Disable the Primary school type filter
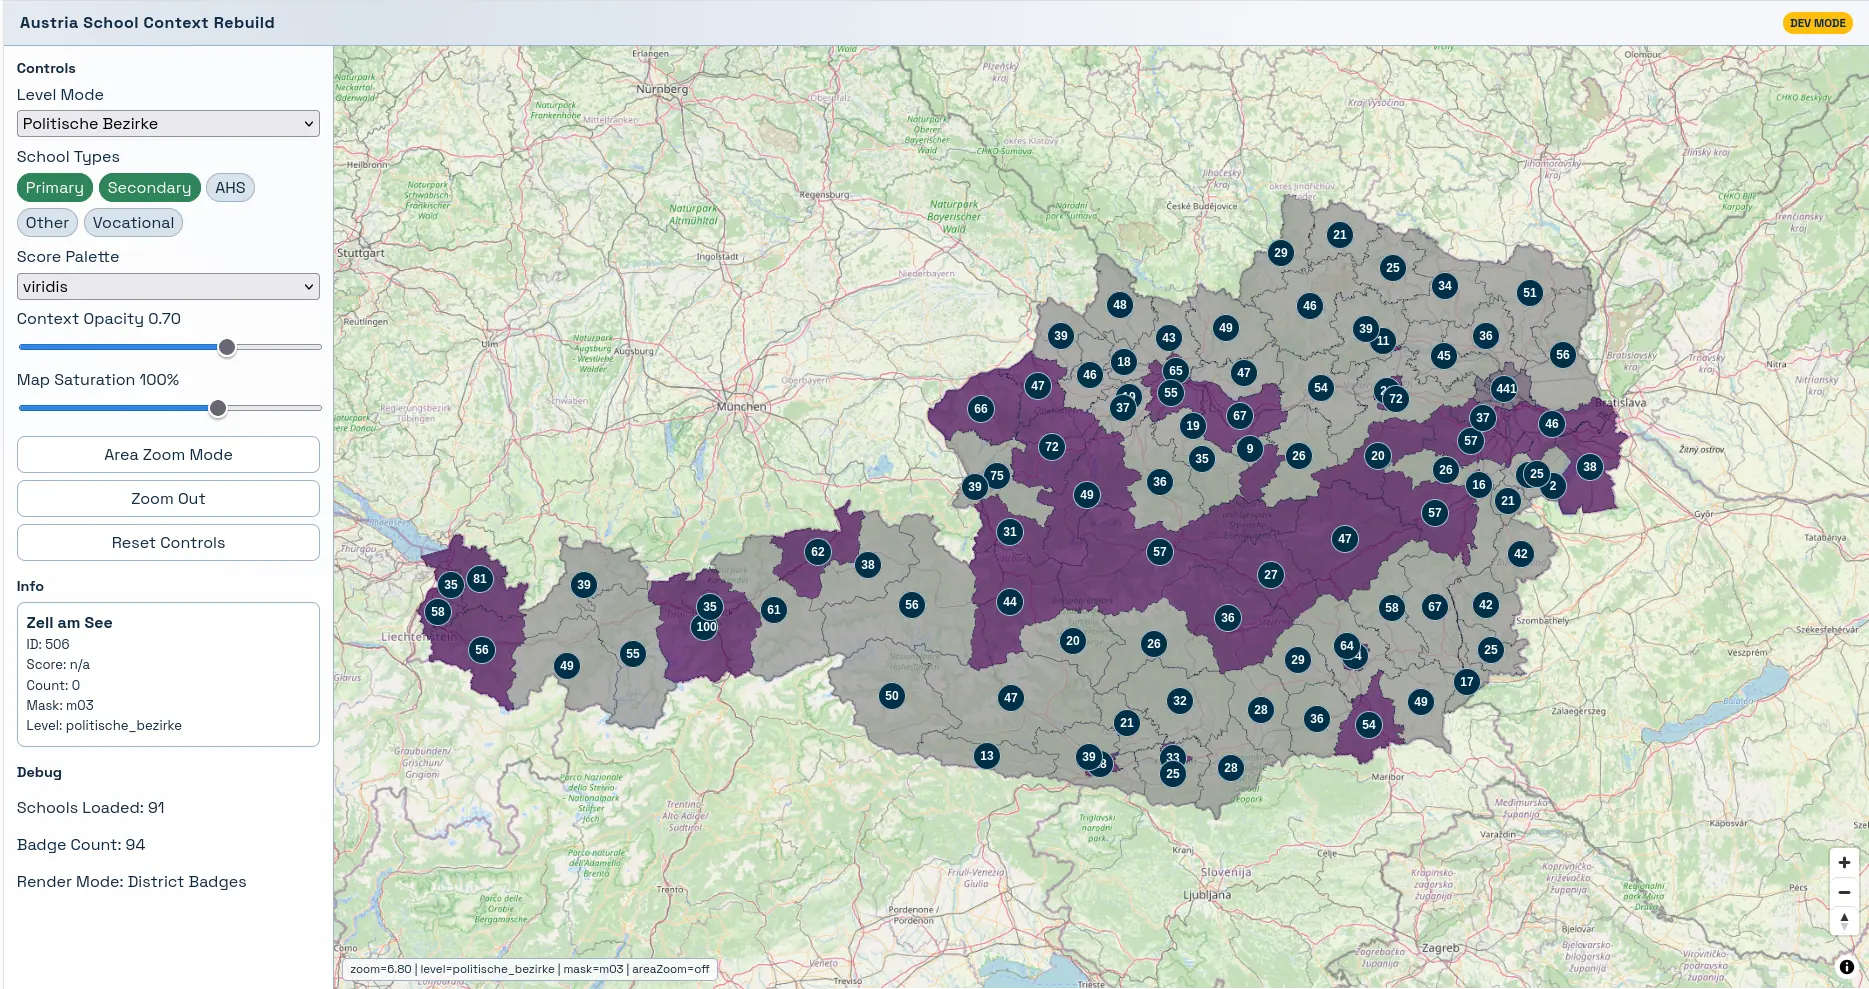This screenshot has height=989, width=1869. pyautogui.click(x=55, y=187)
